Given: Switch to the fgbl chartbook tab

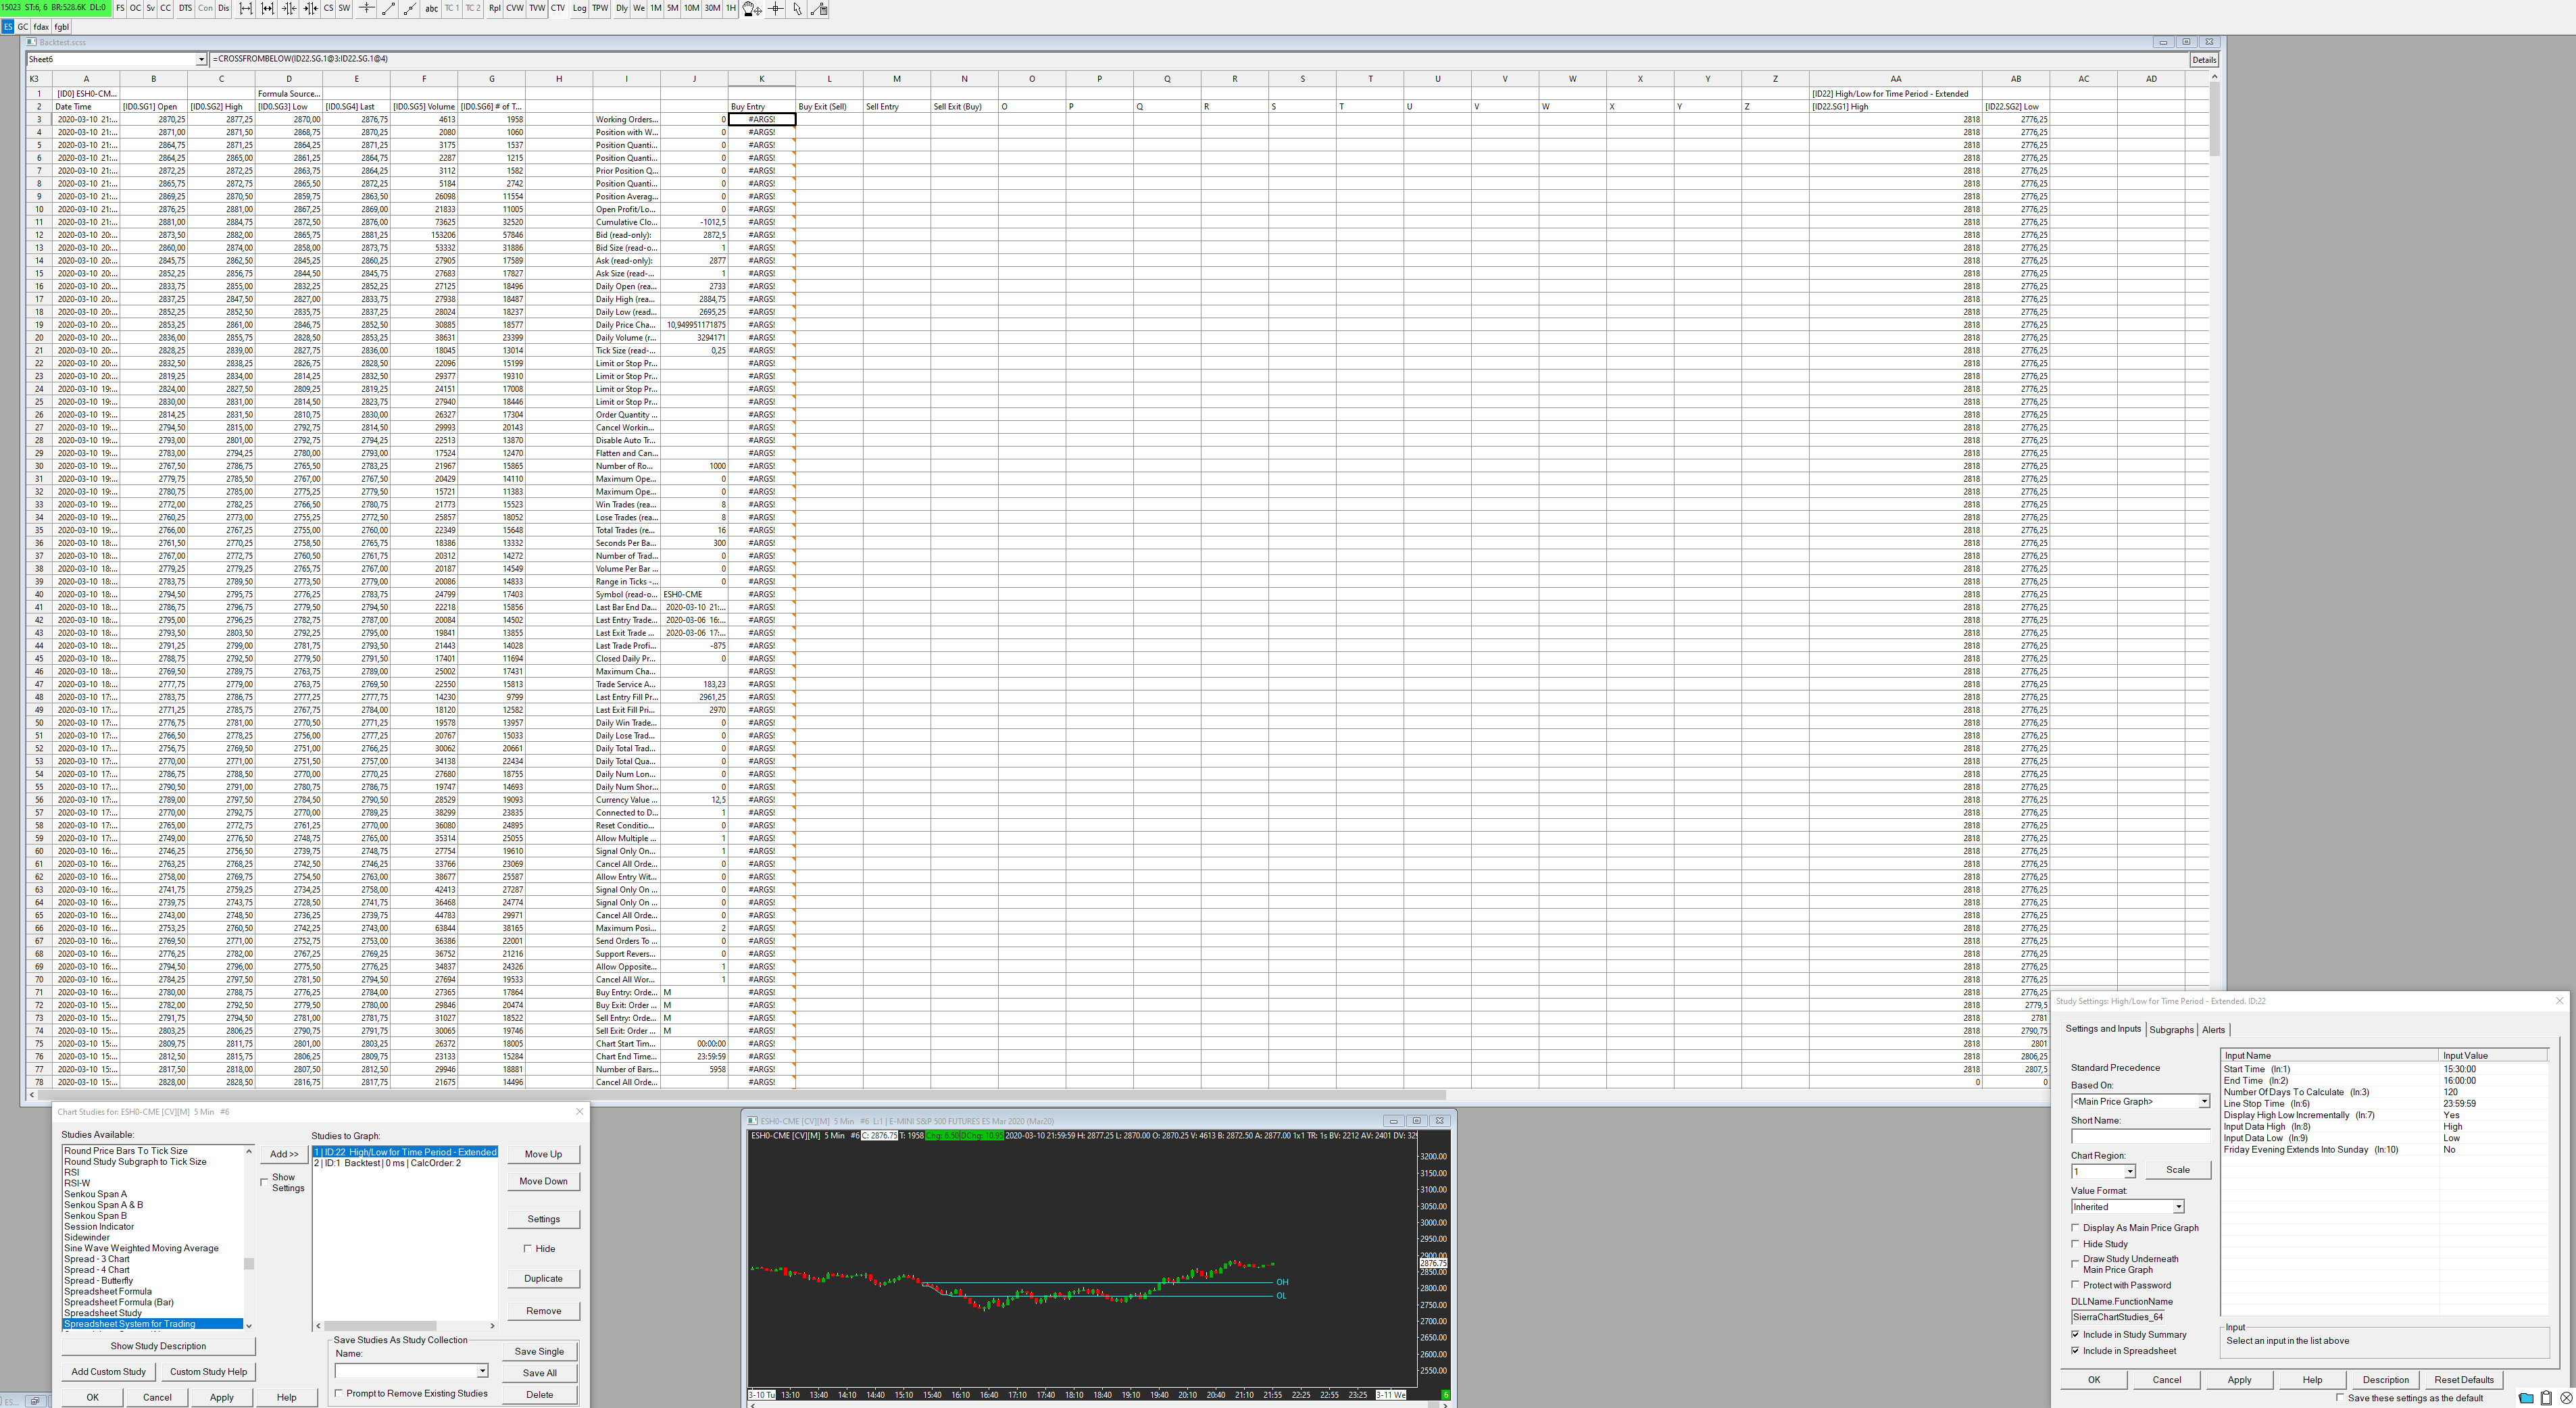Looking at the screenshot, I should point(62,27).
